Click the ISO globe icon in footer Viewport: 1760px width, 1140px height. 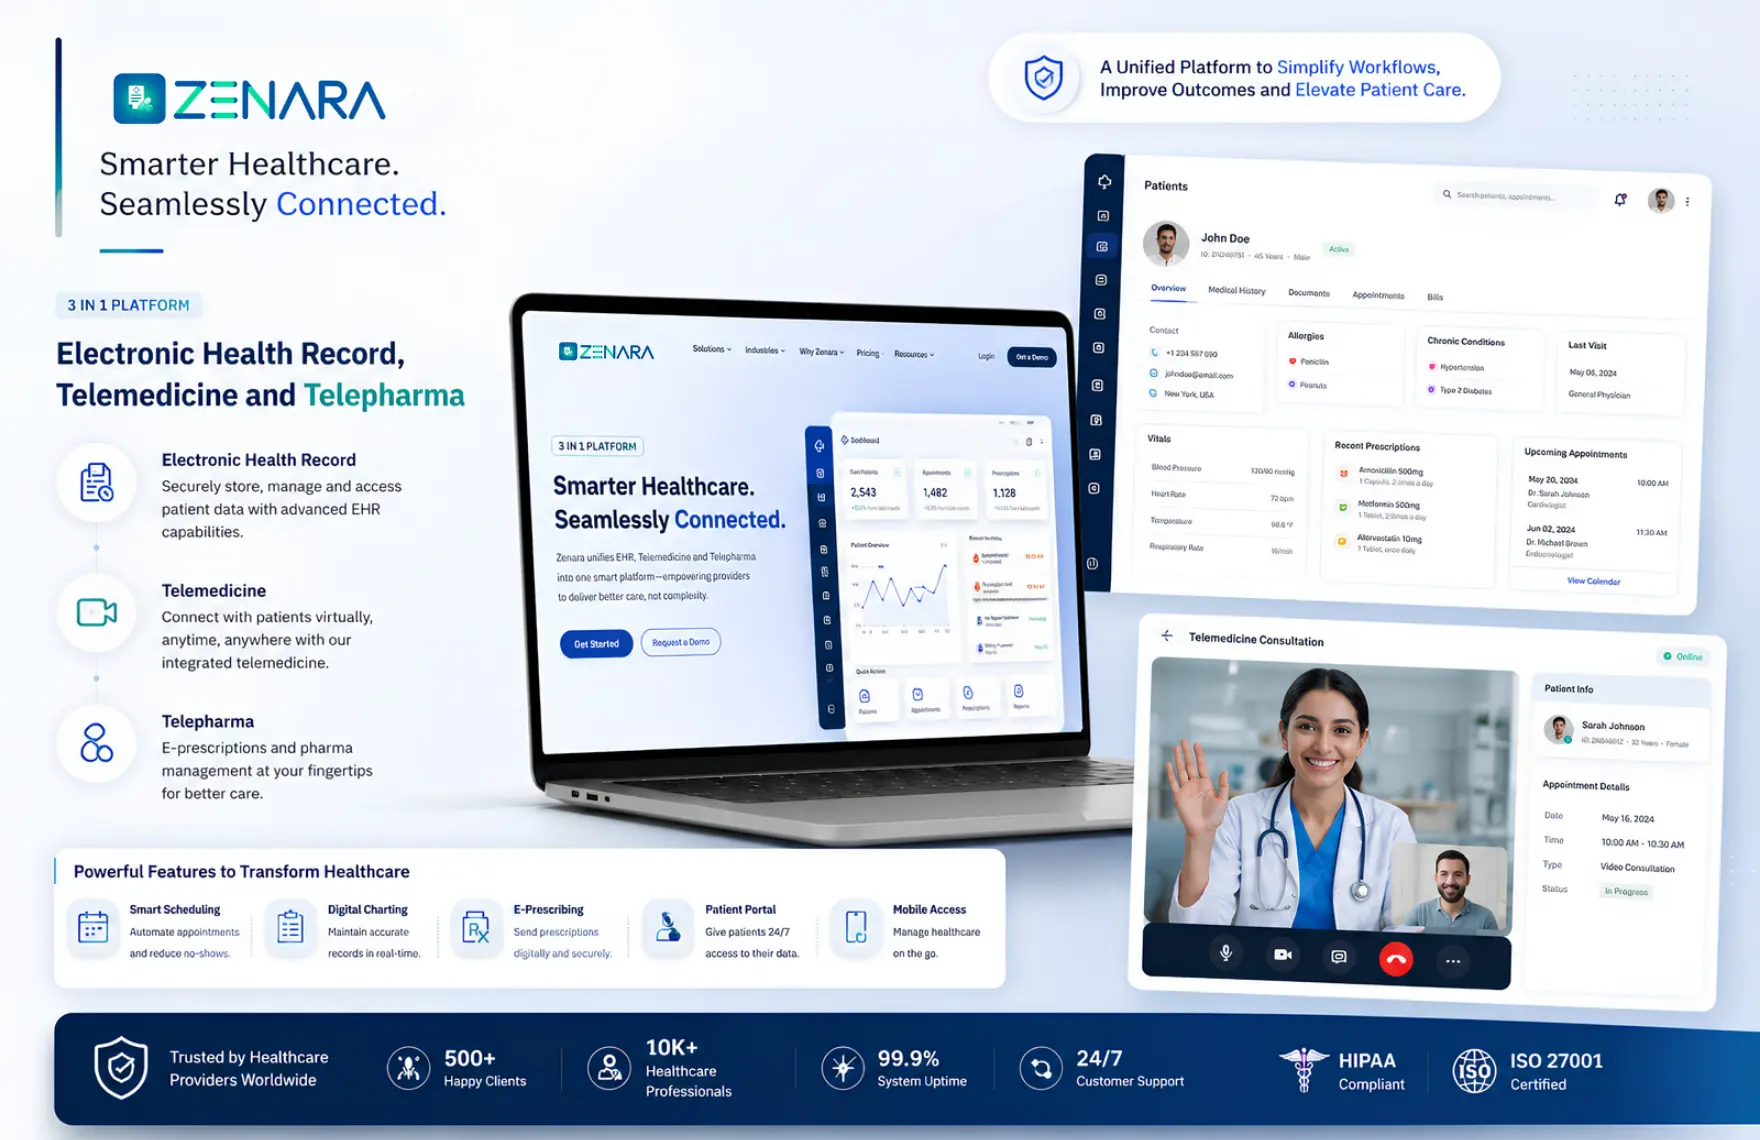pos(1474,1071)
